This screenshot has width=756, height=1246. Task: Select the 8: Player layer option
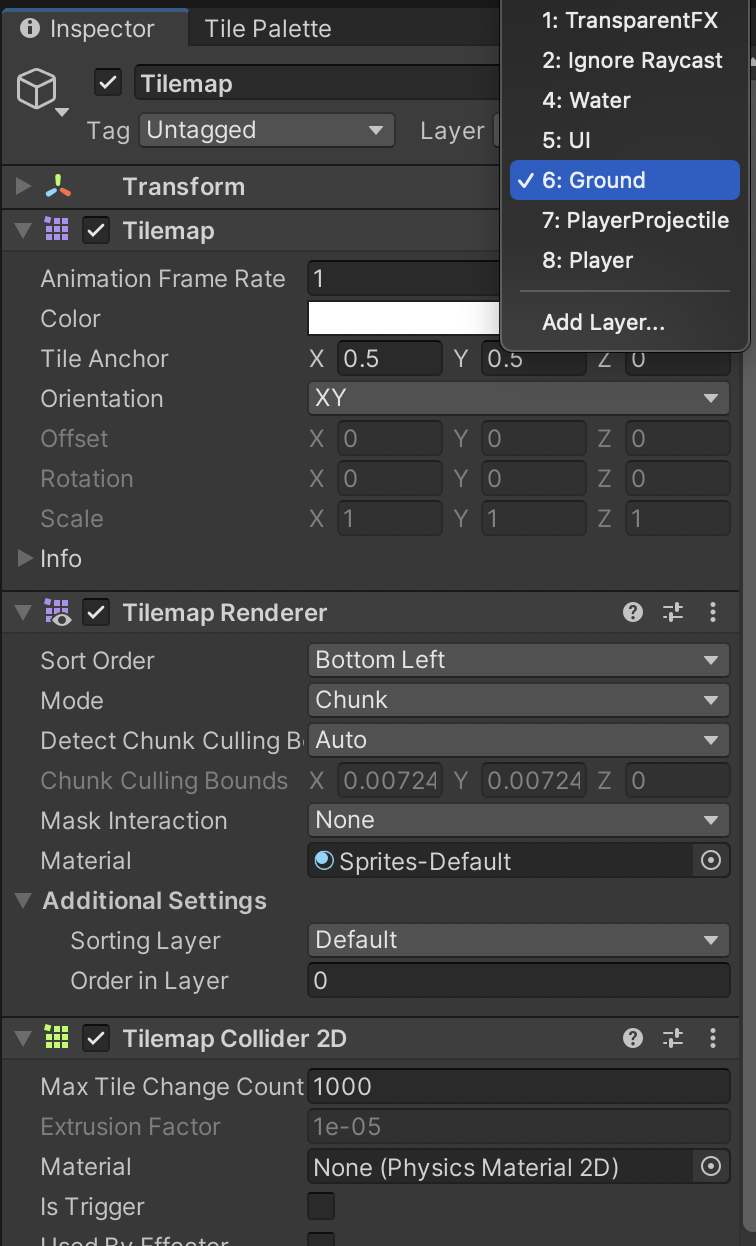point(588,260)
